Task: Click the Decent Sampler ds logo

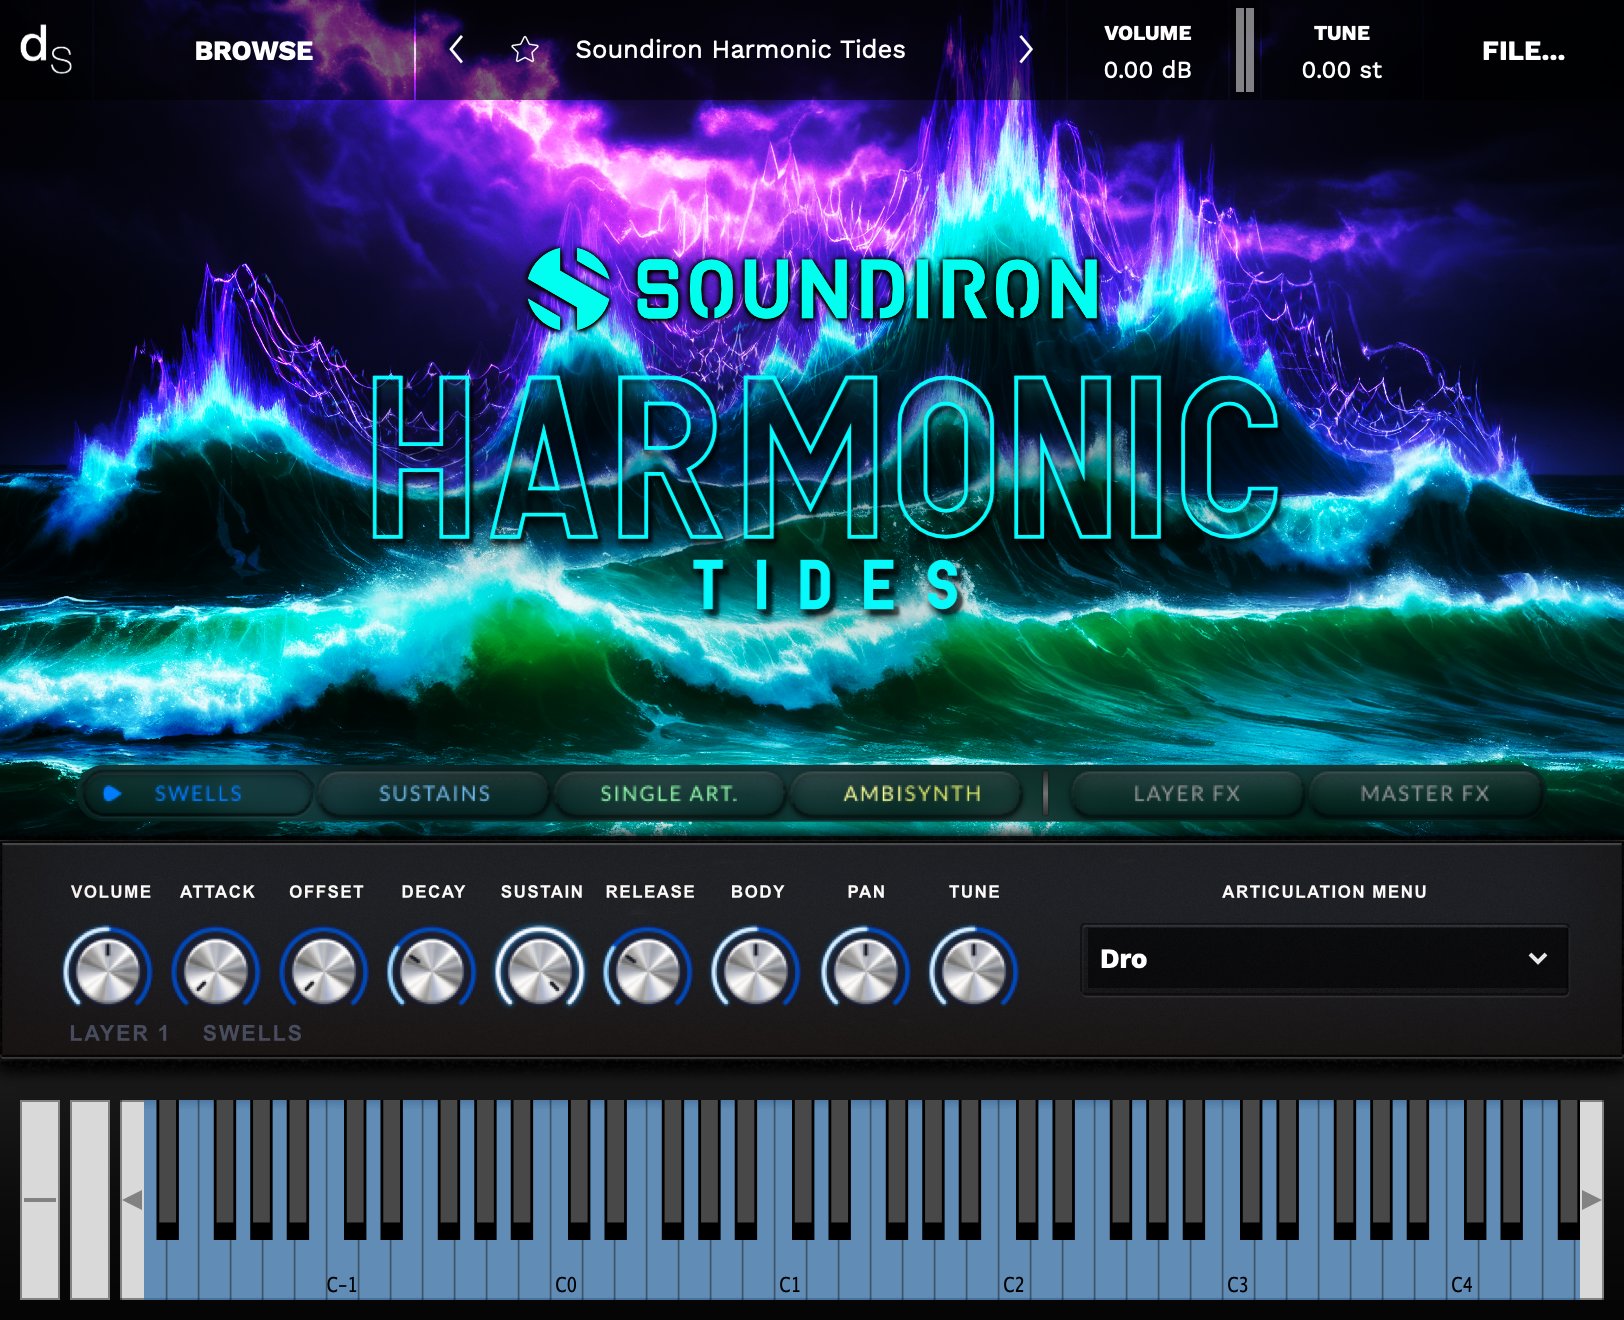Action: tap(46, 50)
